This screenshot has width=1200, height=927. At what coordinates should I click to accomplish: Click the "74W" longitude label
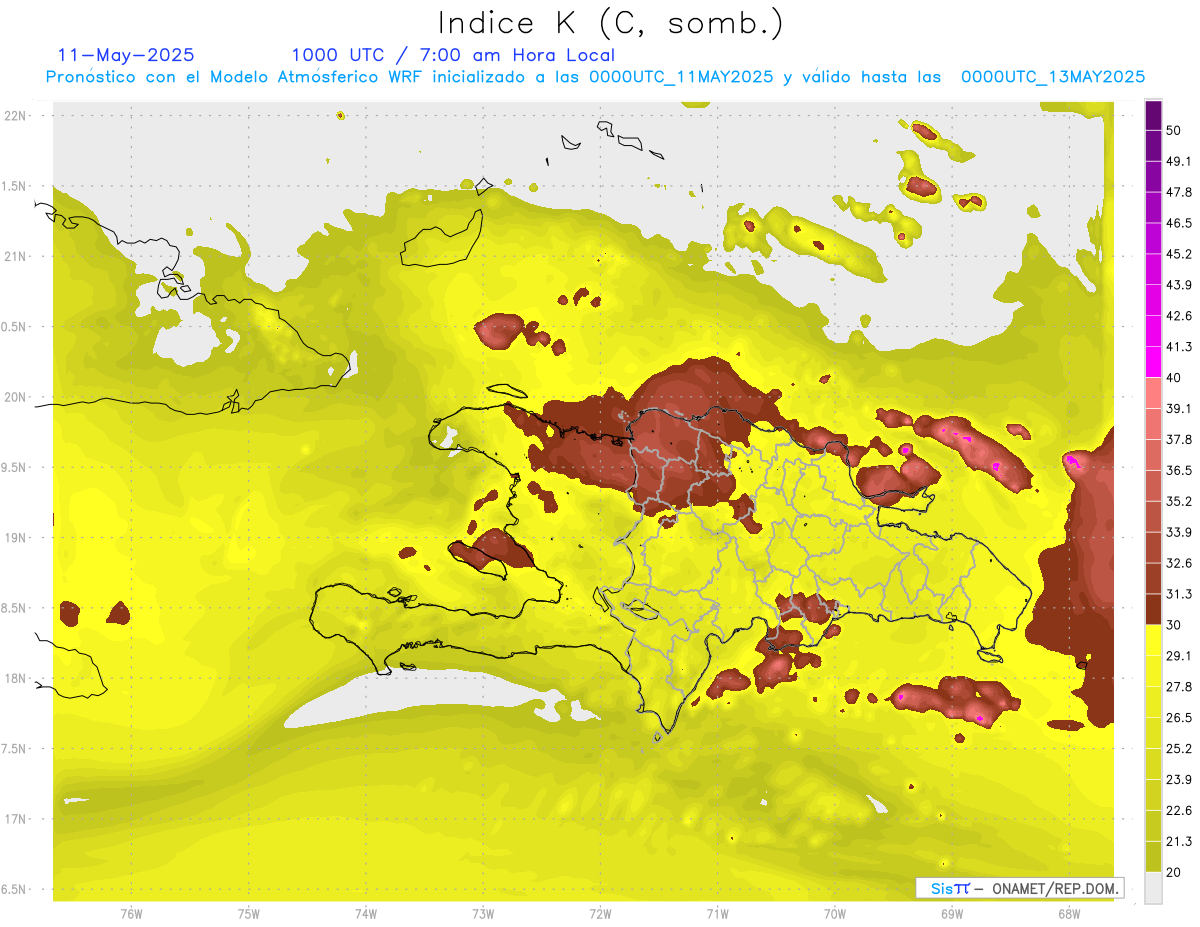366,914
